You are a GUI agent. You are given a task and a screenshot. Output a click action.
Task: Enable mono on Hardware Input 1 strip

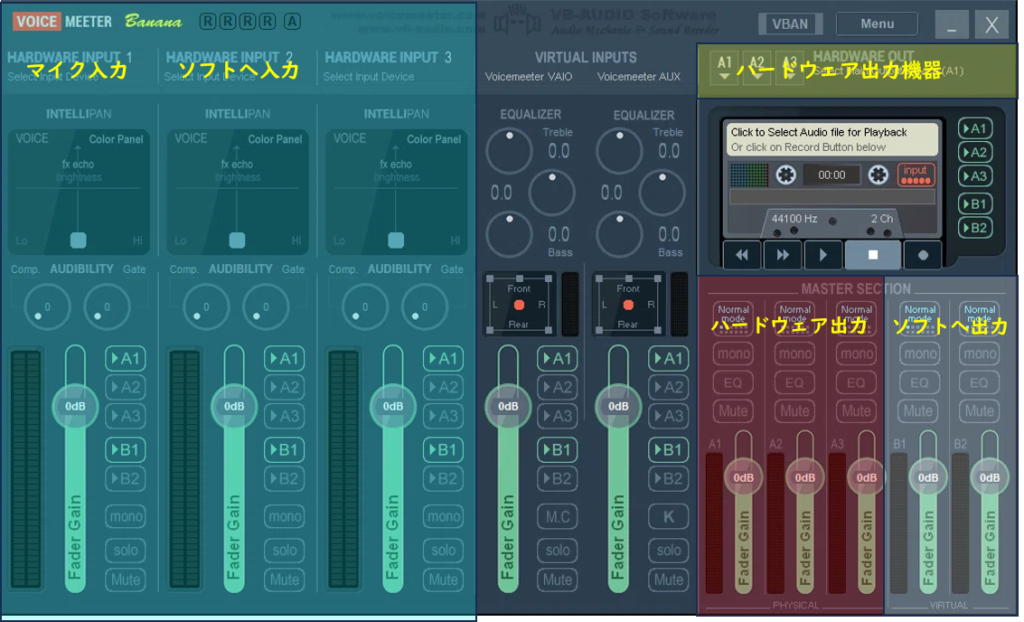click(125, 516)
